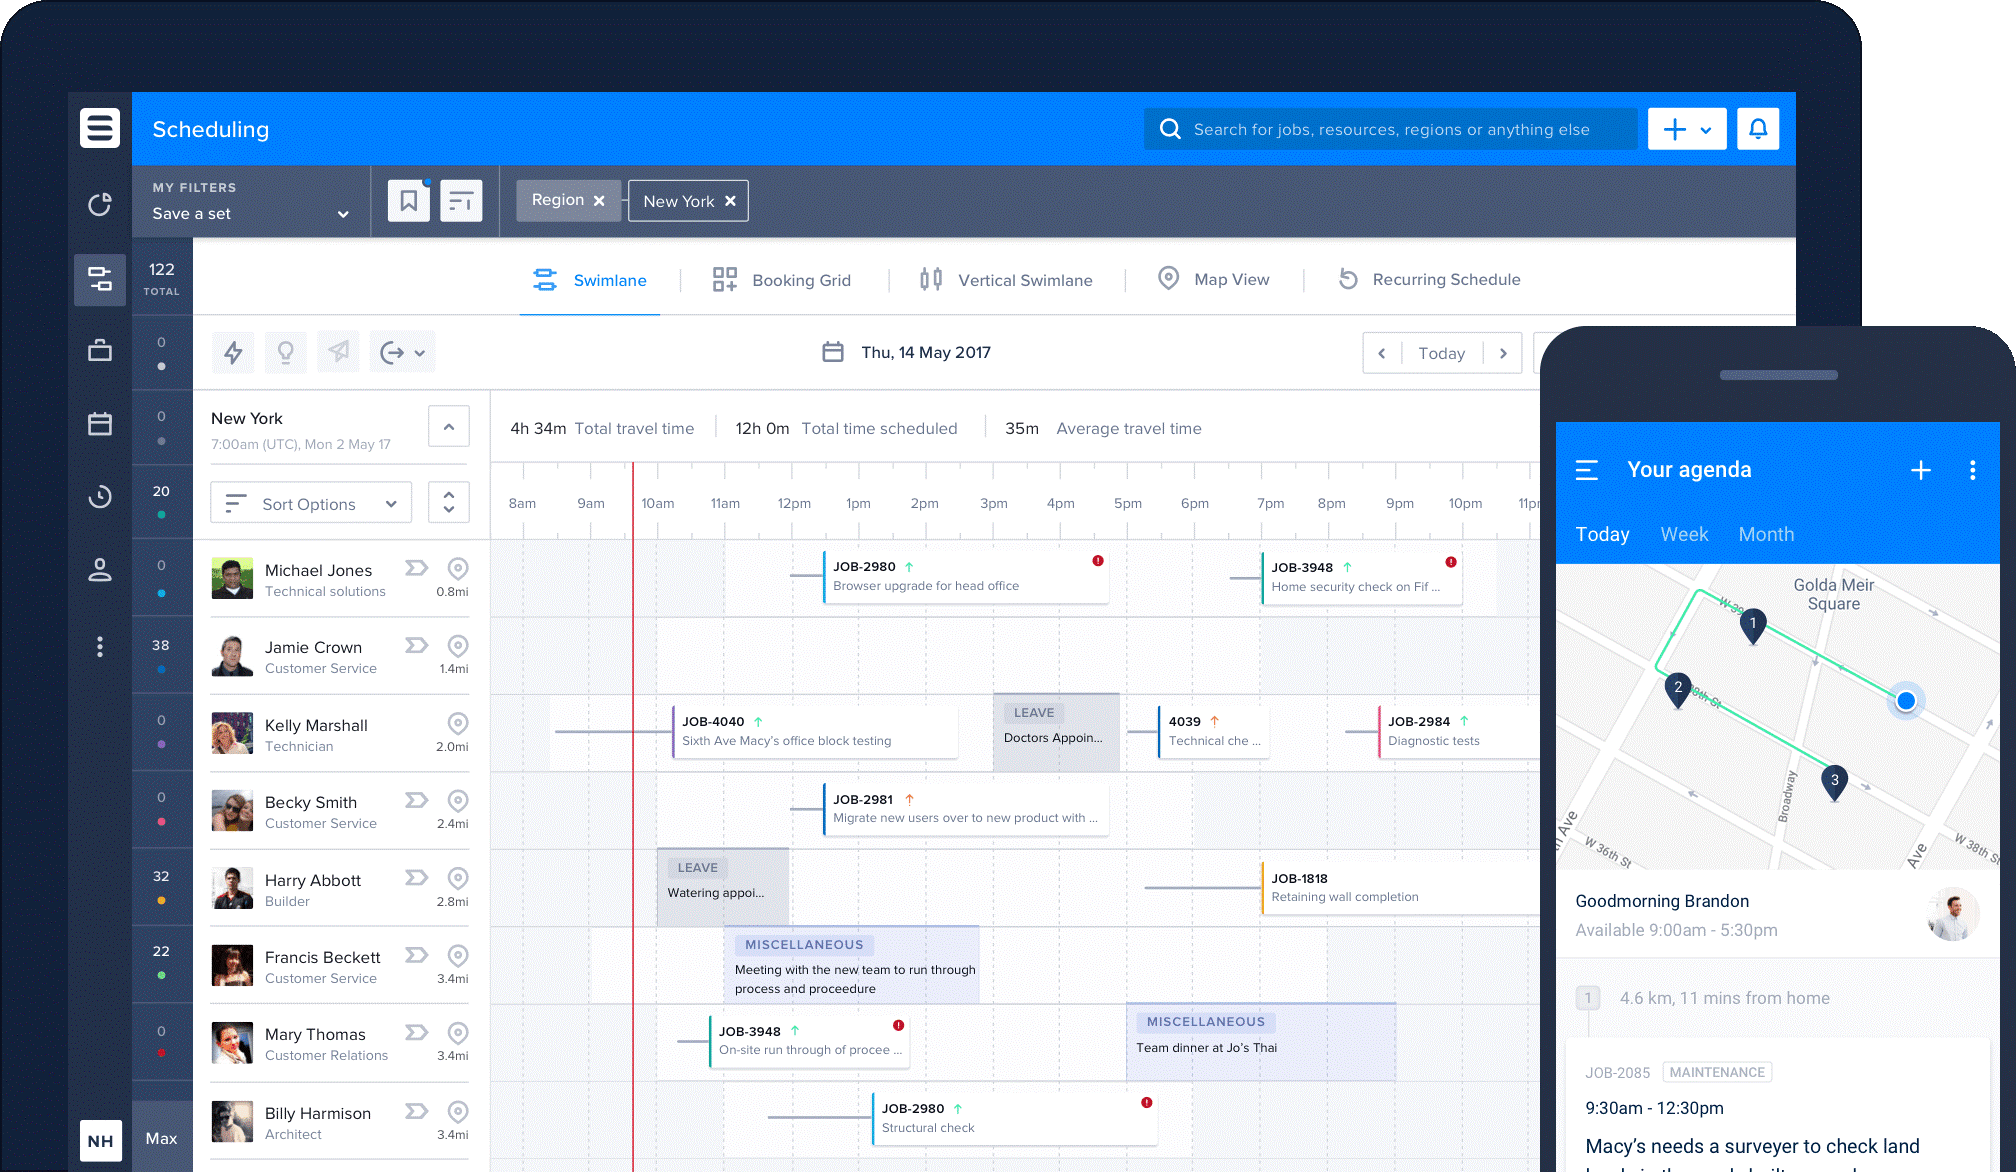This screenshot has width=2016, height=1172.
Task: Expand the Sort Options dropdown
Action: point(310,503)
